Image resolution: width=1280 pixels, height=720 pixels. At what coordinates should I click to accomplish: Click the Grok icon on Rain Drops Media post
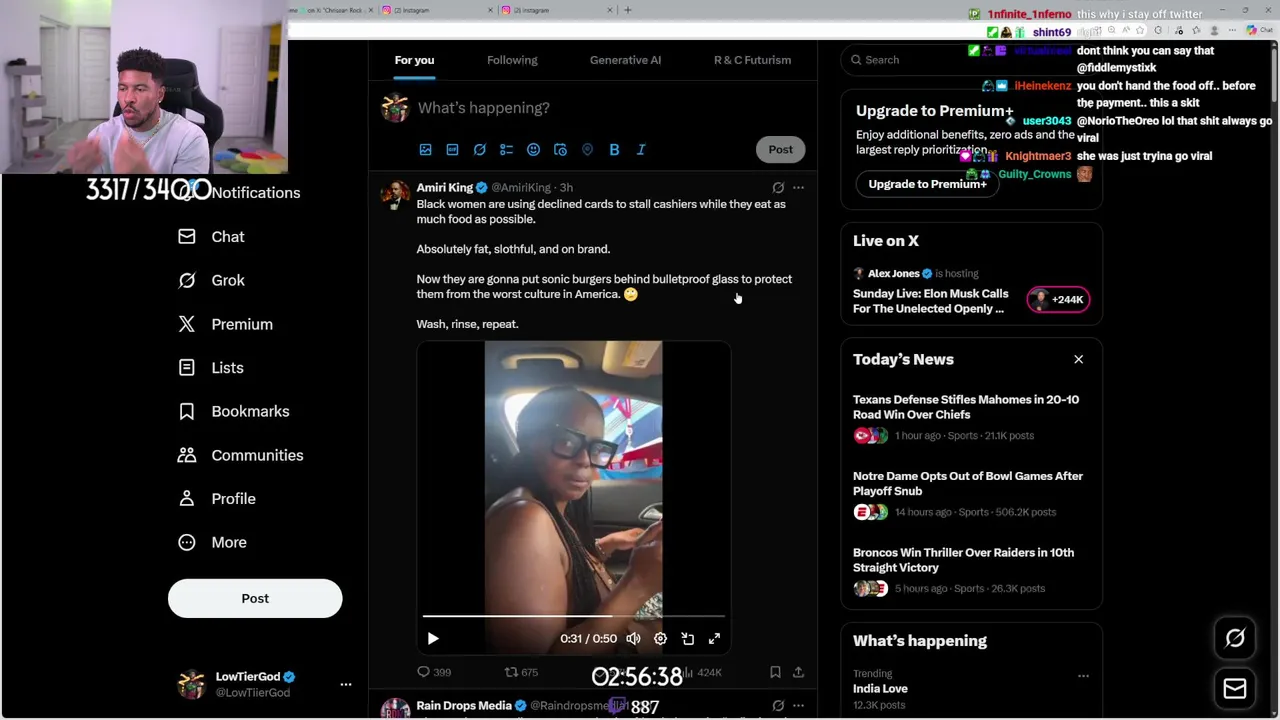click(x=778, y=706)
